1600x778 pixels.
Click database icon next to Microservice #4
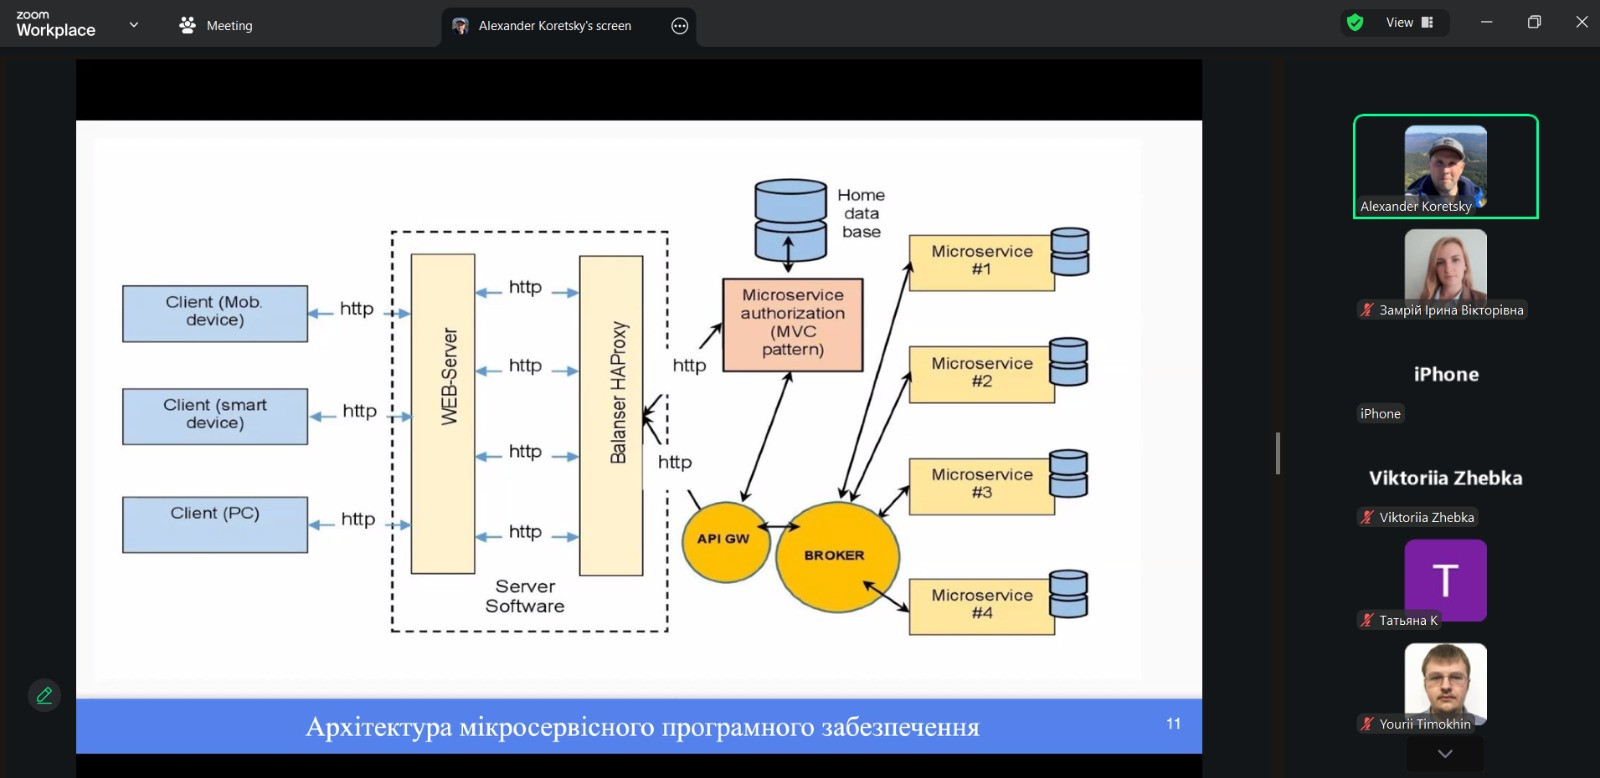coord(1069,594)
